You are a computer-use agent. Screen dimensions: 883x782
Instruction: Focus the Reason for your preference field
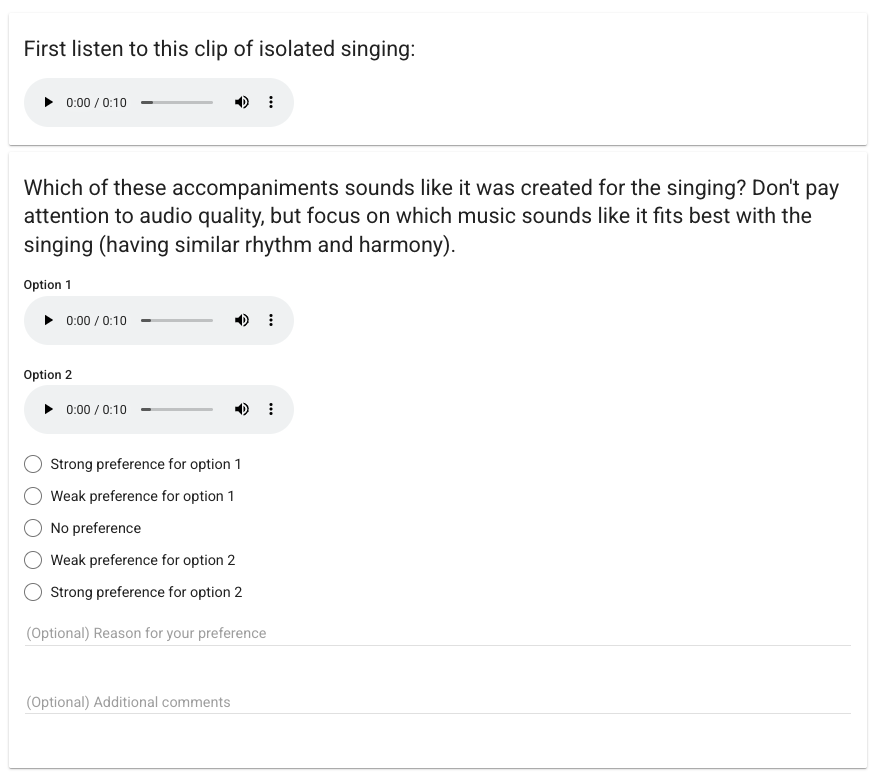438,633
